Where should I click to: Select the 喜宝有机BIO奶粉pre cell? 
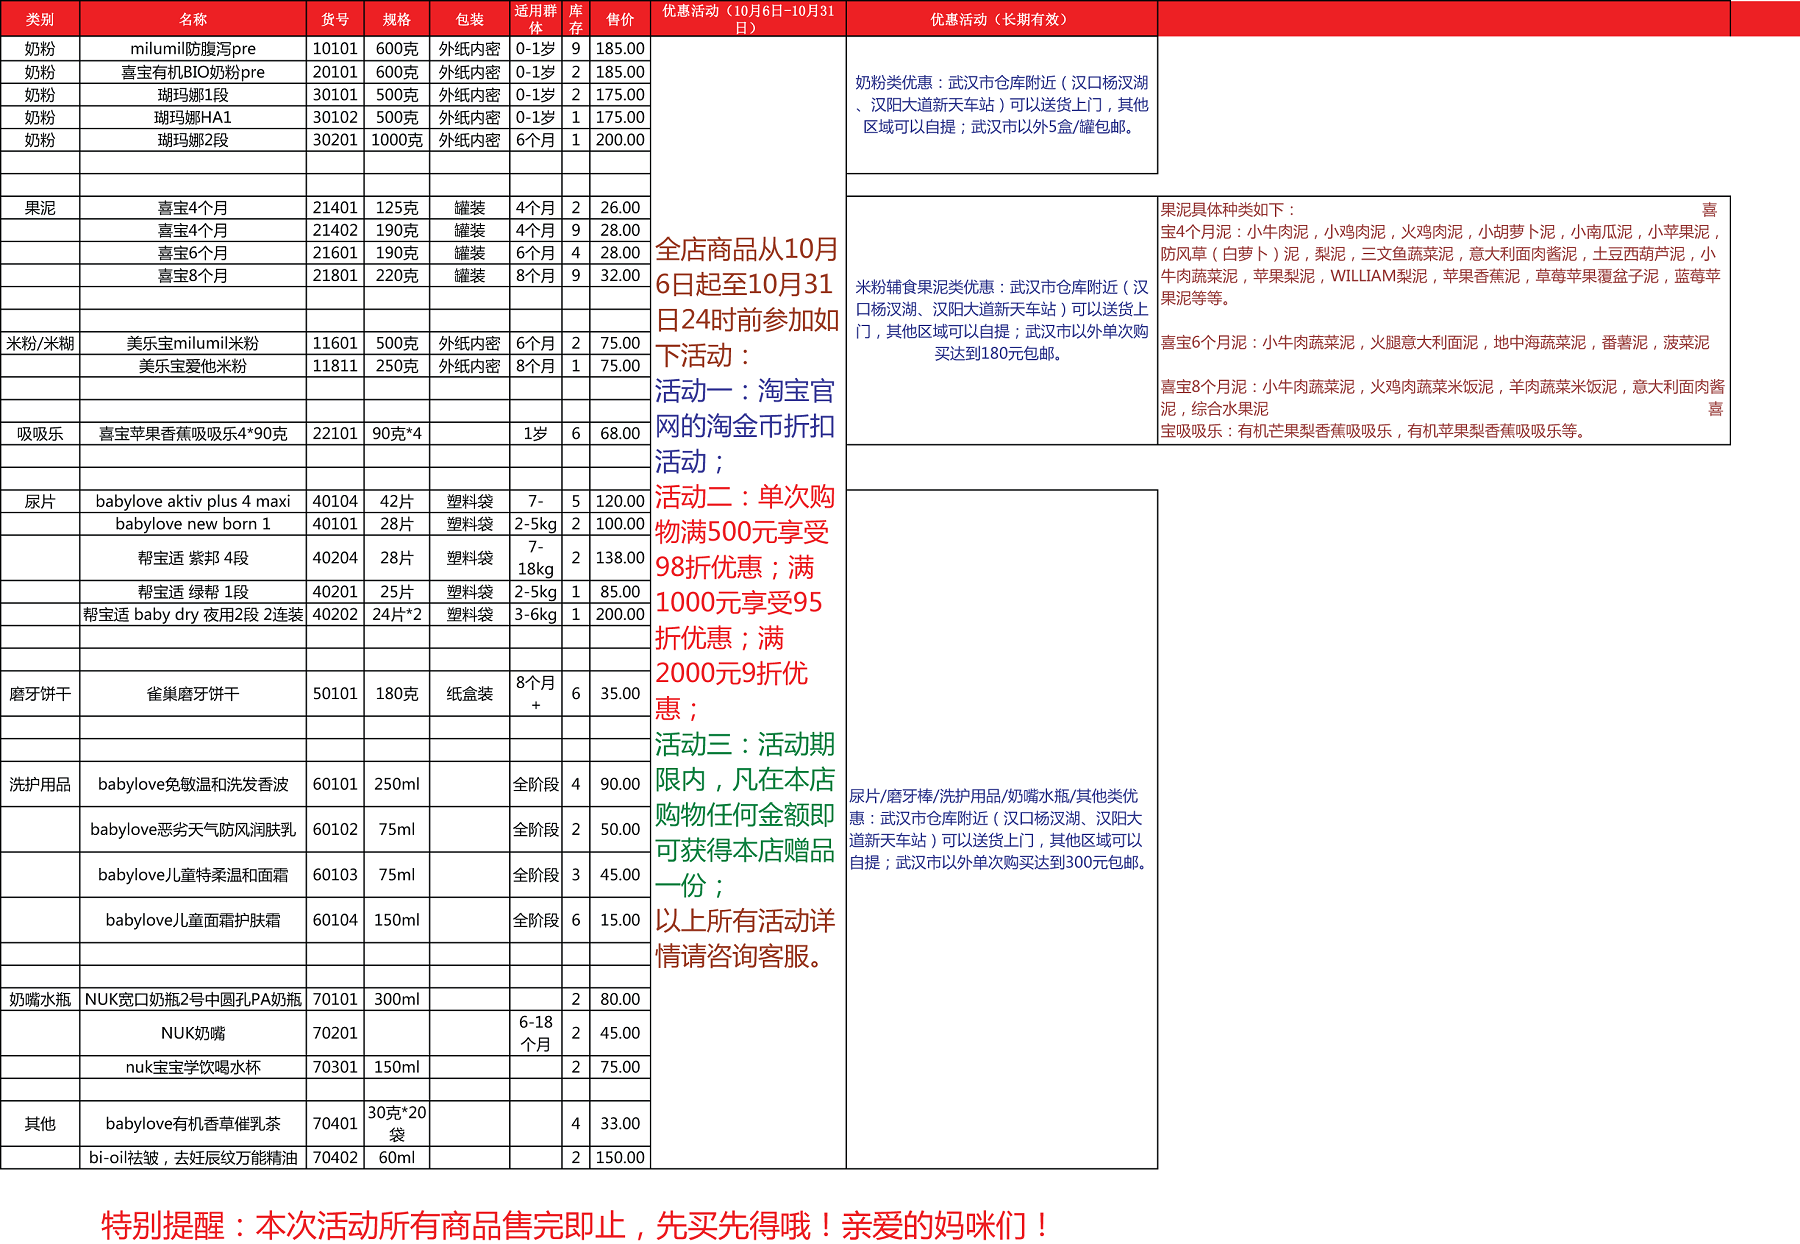click(x=193, y=72)
